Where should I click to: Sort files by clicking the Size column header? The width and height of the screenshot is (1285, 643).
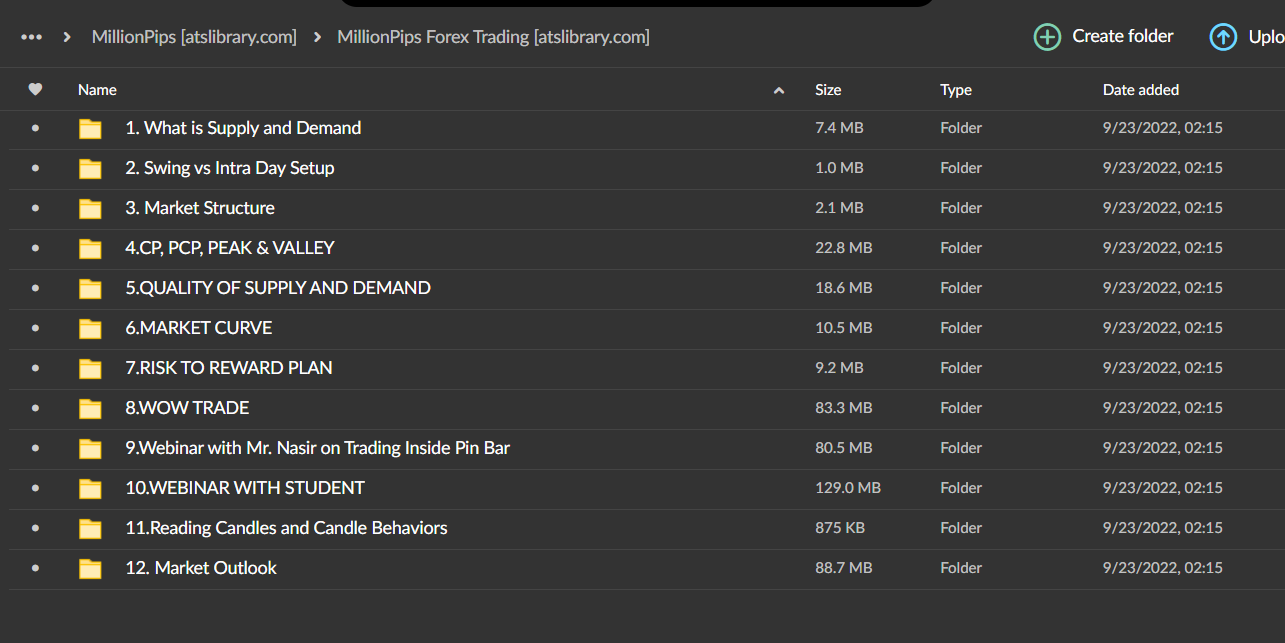click(x=828, y=89)
